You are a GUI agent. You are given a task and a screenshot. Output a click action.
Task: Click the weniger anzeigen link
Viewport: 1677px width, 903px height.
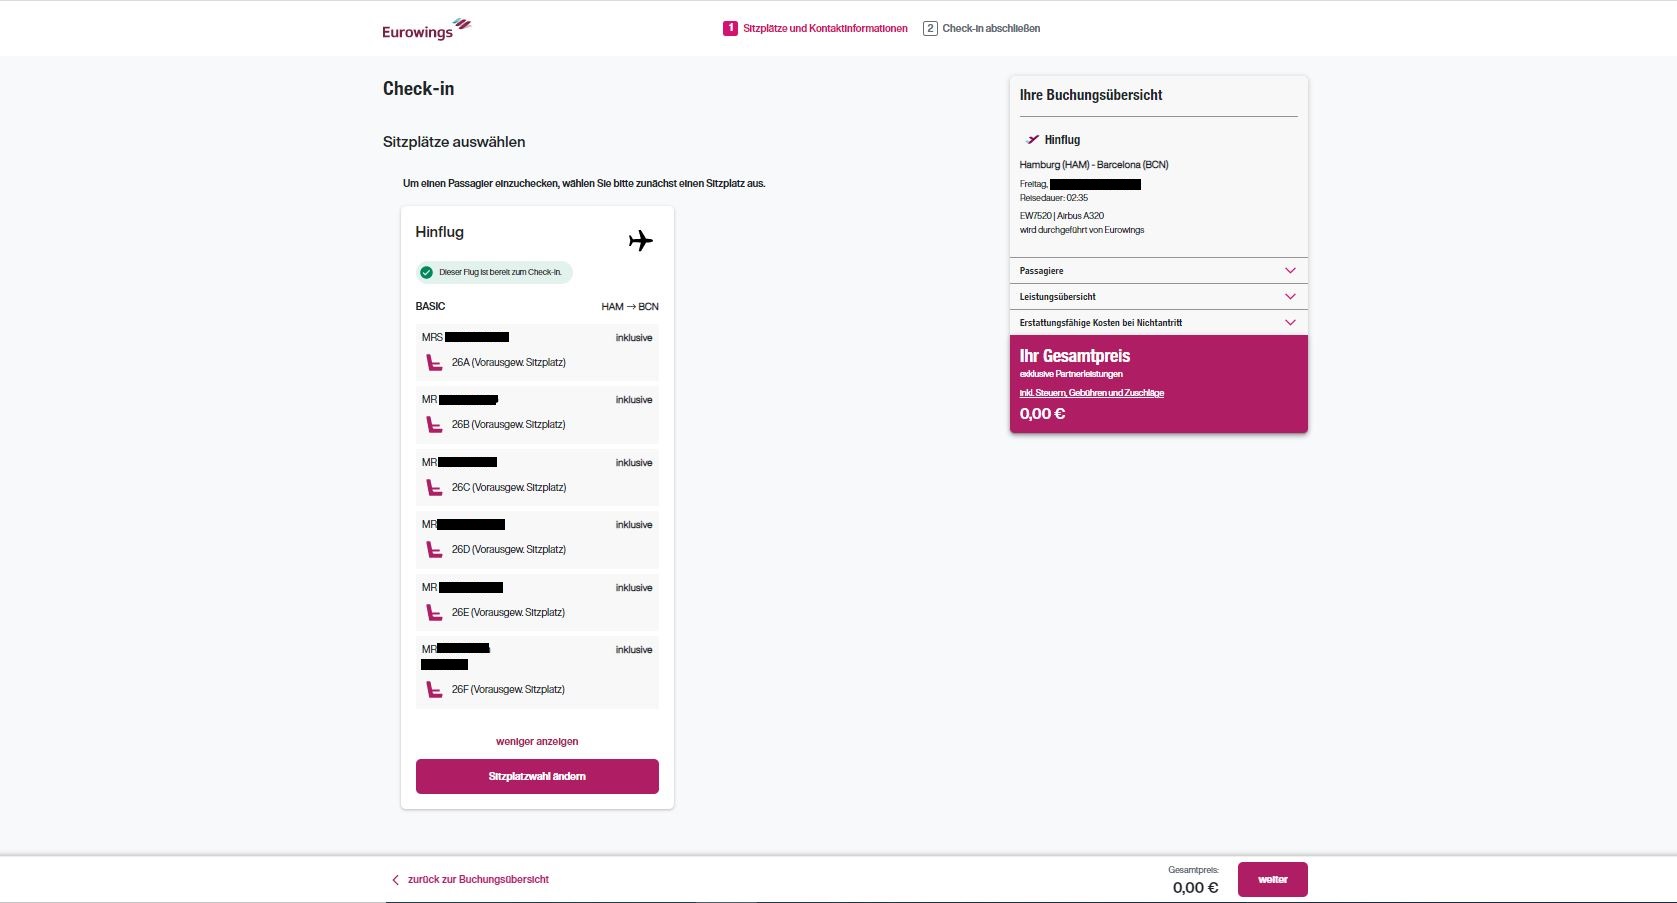coord(537,742)
